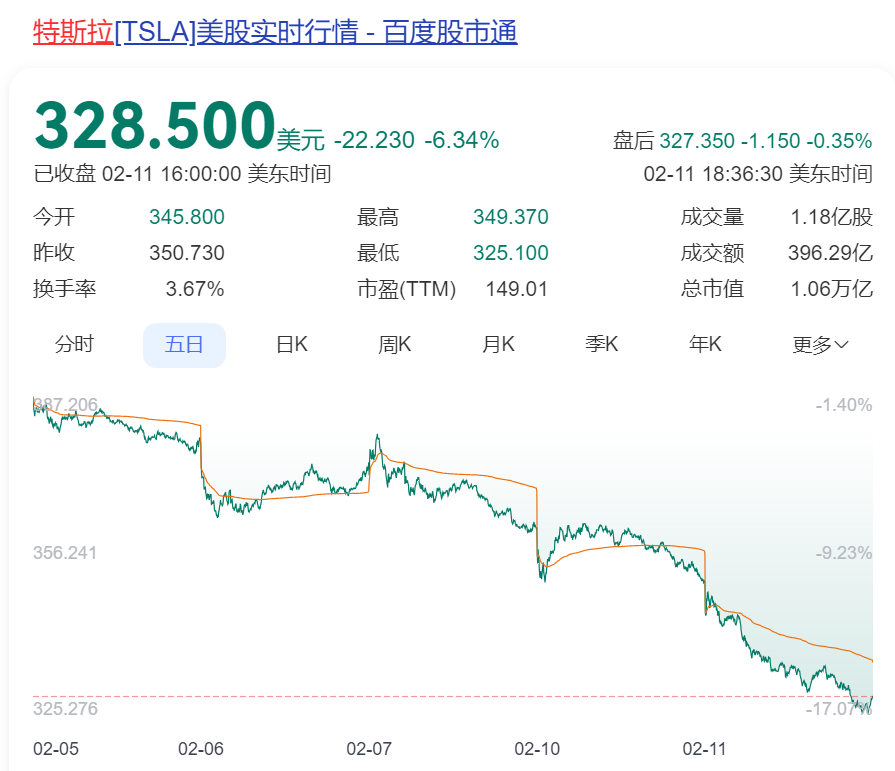Expand the 更多 dropdown chevron
Image resolution: width=895 pixels, height=771 pixels.
click(841, 345)
